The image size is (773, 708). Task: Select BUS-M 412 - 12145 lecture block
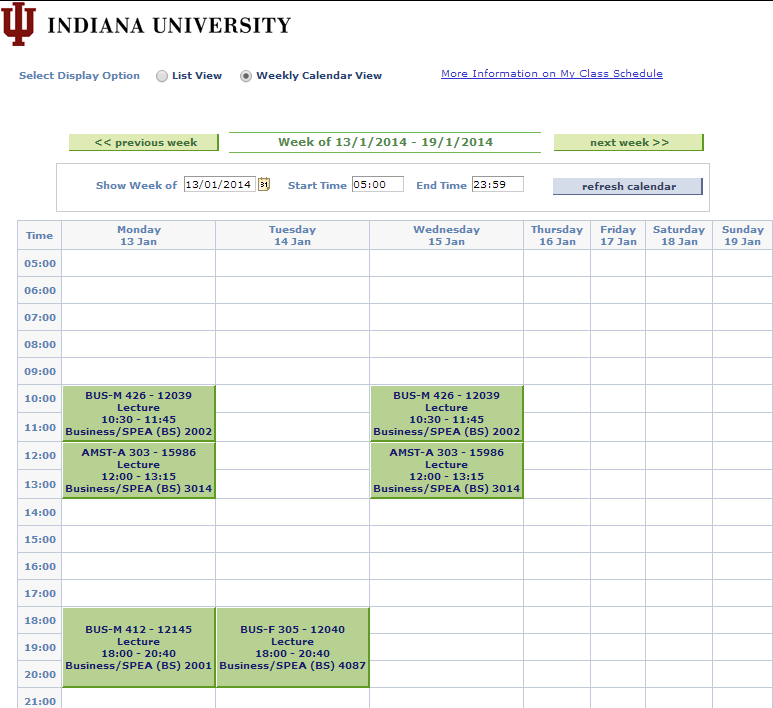(139, 647)
